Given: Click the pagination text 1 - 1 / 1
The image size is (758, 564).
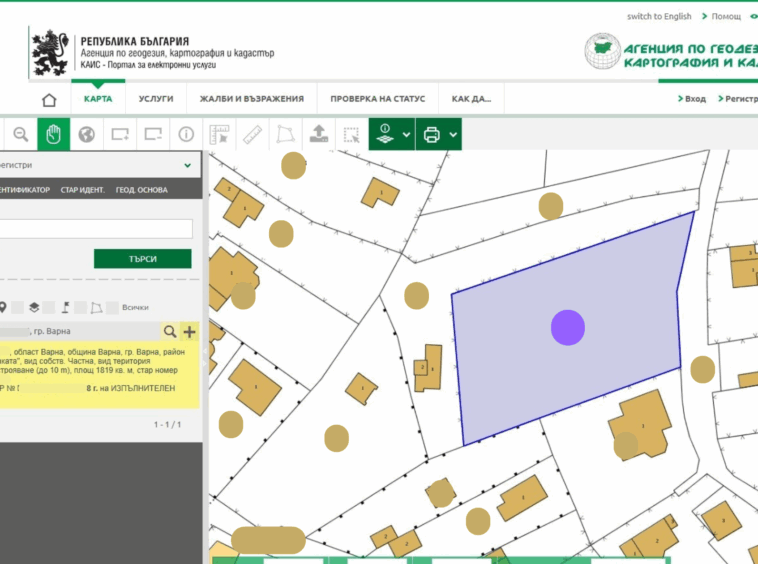Looking at the screenshot, I should click(167, 425).
